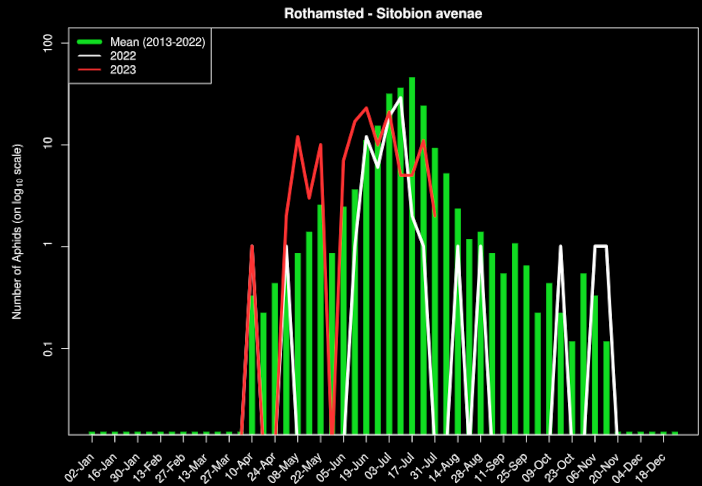
Task: Click the x-axis label '02-Jan'
Action: pos(80,467)
